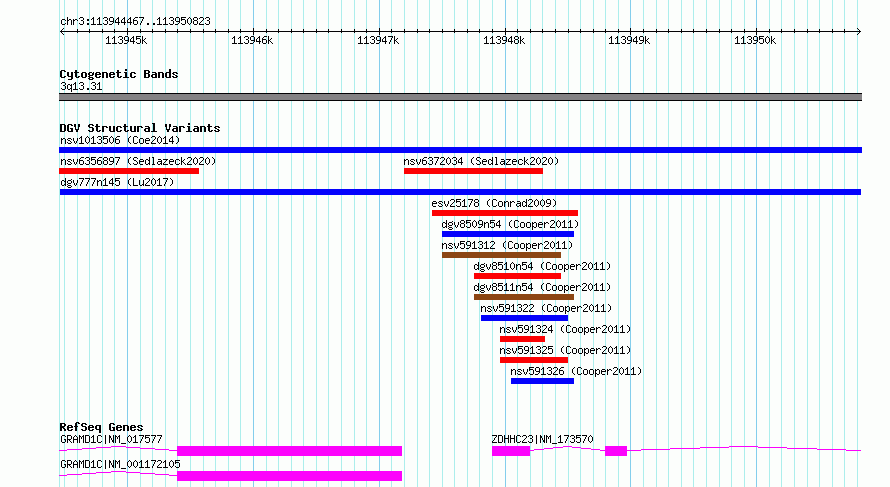Click the left arrowhead of the ruler
The height and width of the screenshot is (487, 890).
62,31
